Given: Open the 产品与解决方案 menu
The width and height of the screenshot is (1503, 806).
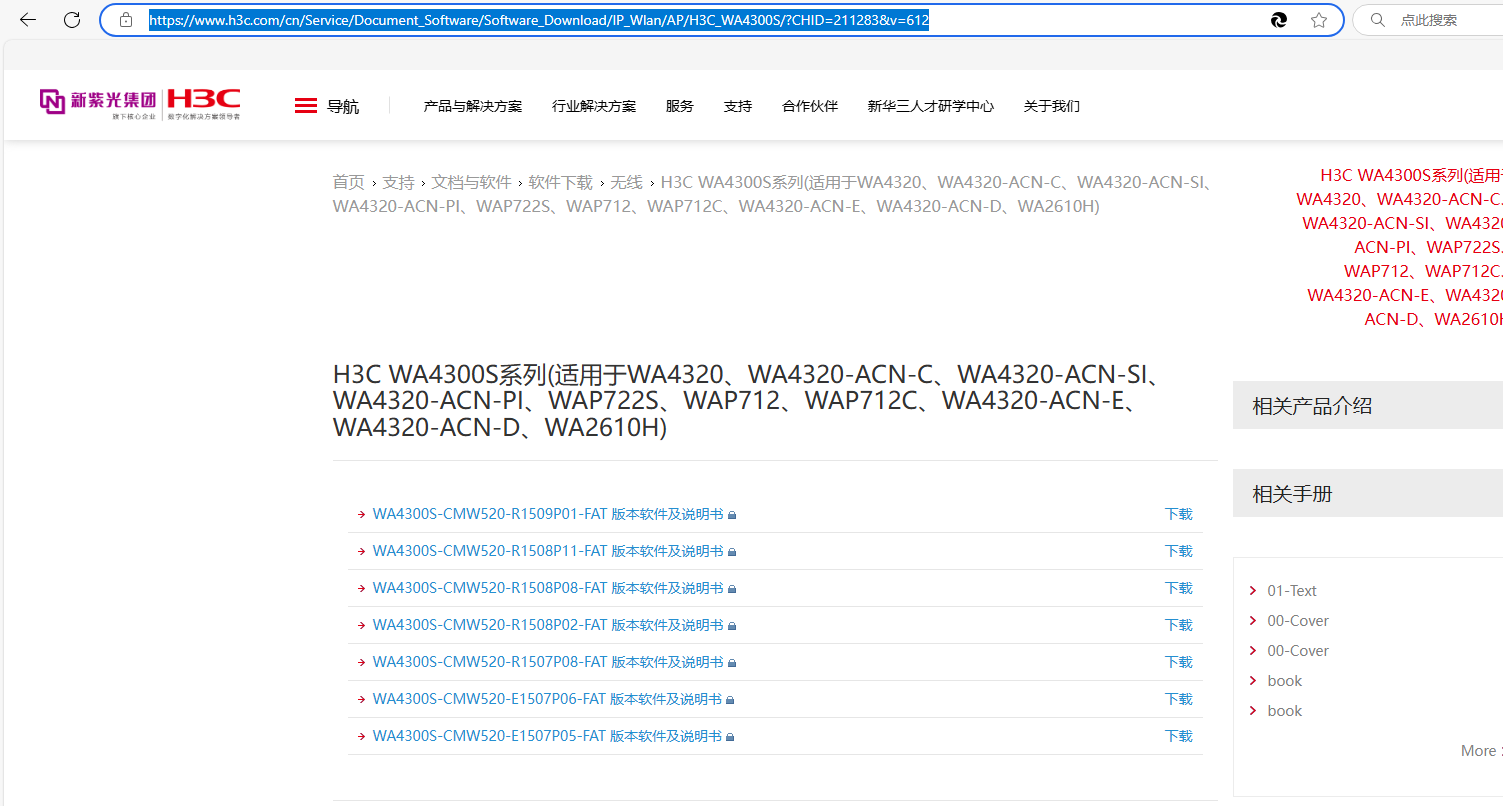Looking at the screenshot, I should tap(473, 106).
